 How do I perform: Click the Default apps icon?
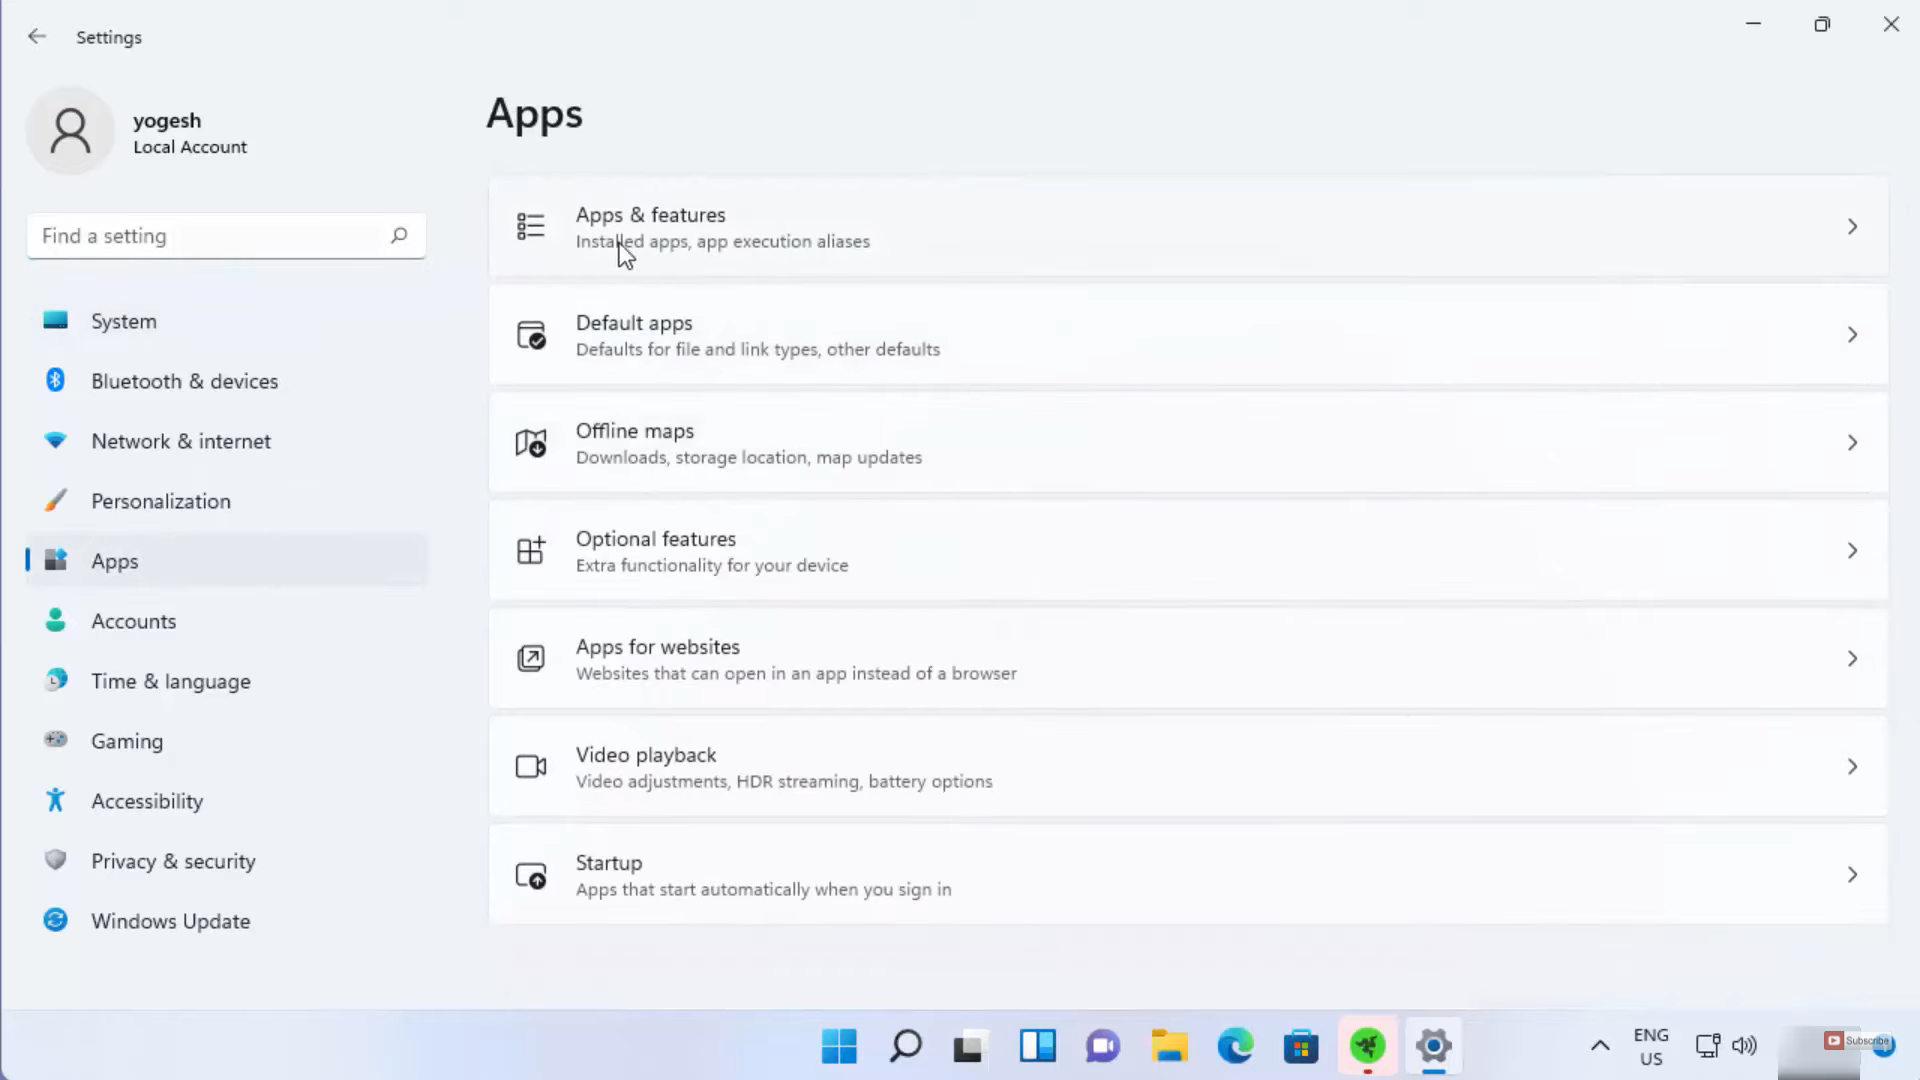click(x=530, y=335)
